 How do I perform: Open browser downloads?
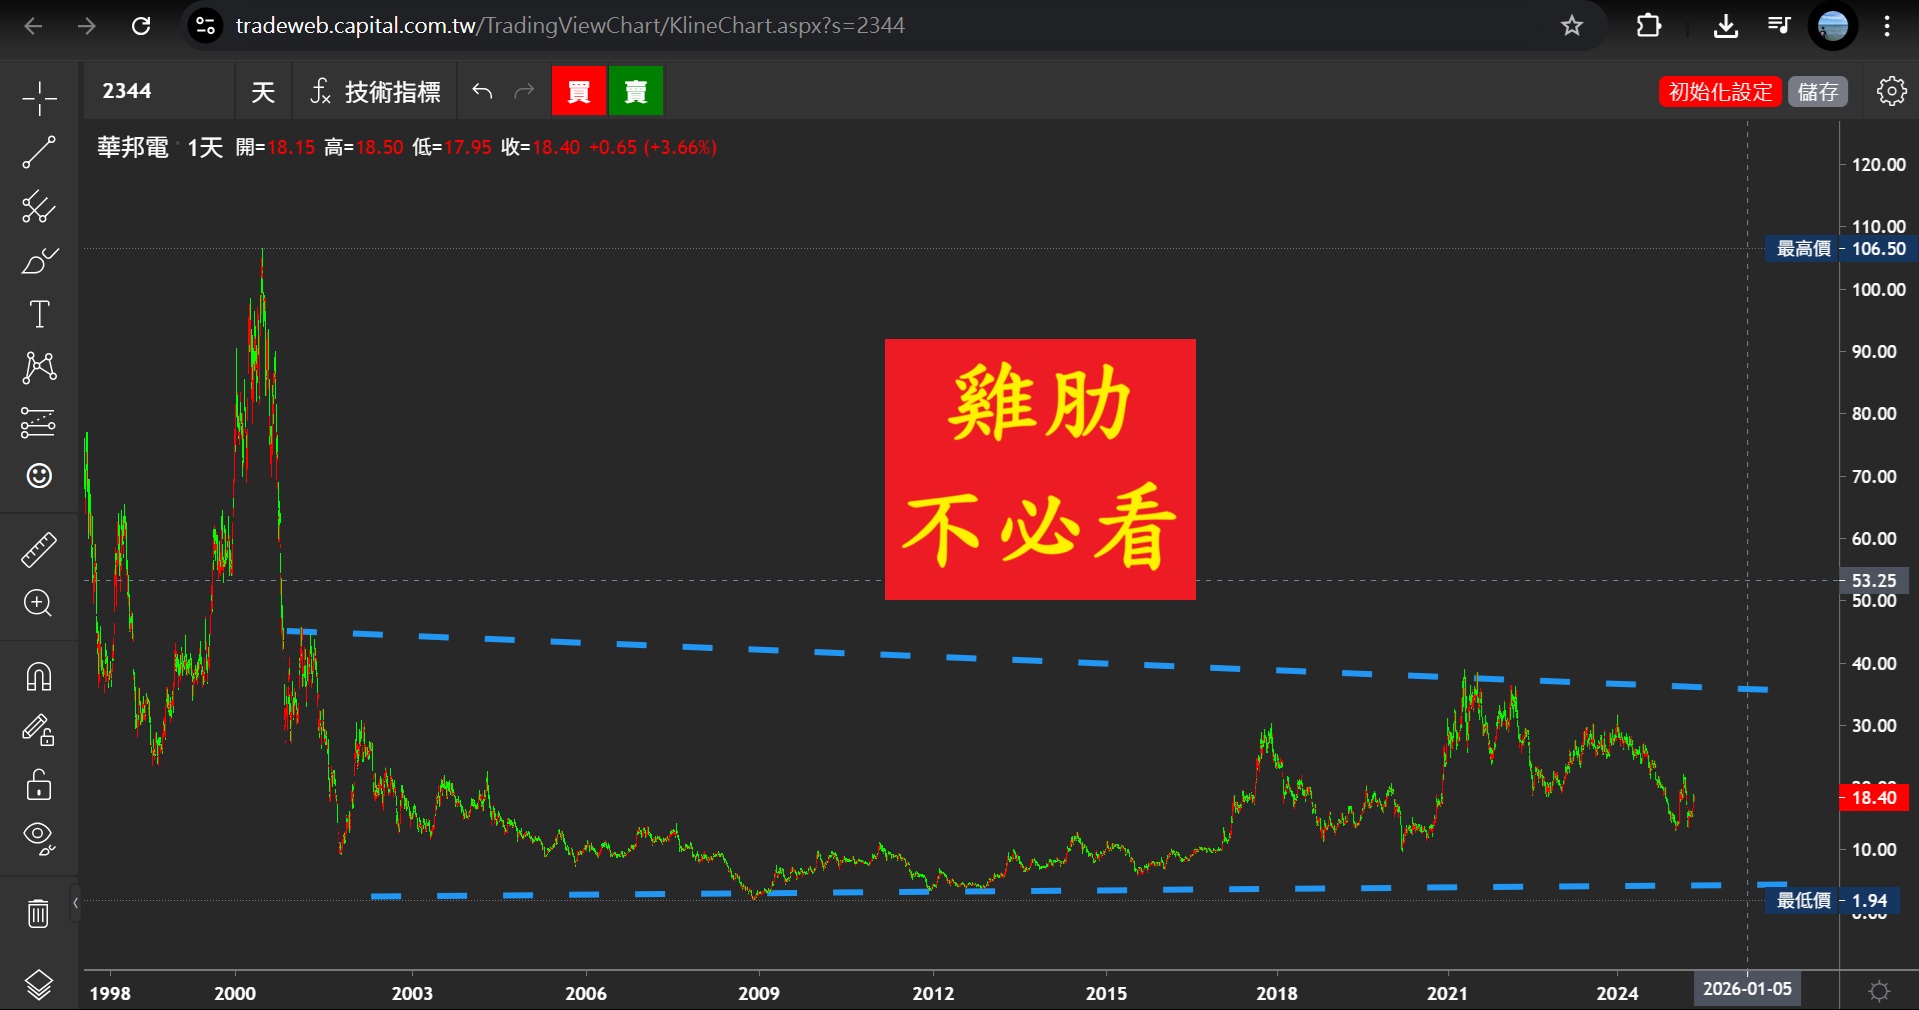(1725, 26)
